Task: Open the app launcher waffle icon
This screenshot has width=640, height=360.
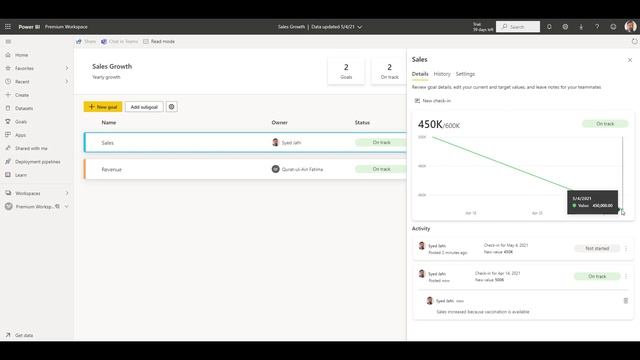Action: (8, 27)
